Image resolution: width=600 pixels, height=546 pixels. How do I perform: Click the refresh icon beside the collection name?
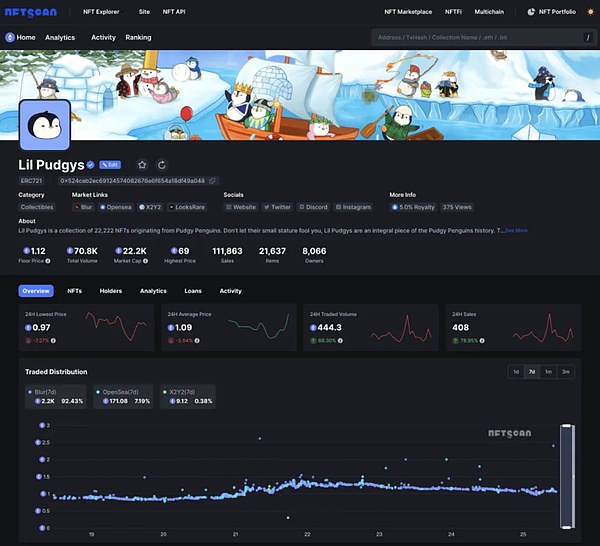(x=162, y=165)
